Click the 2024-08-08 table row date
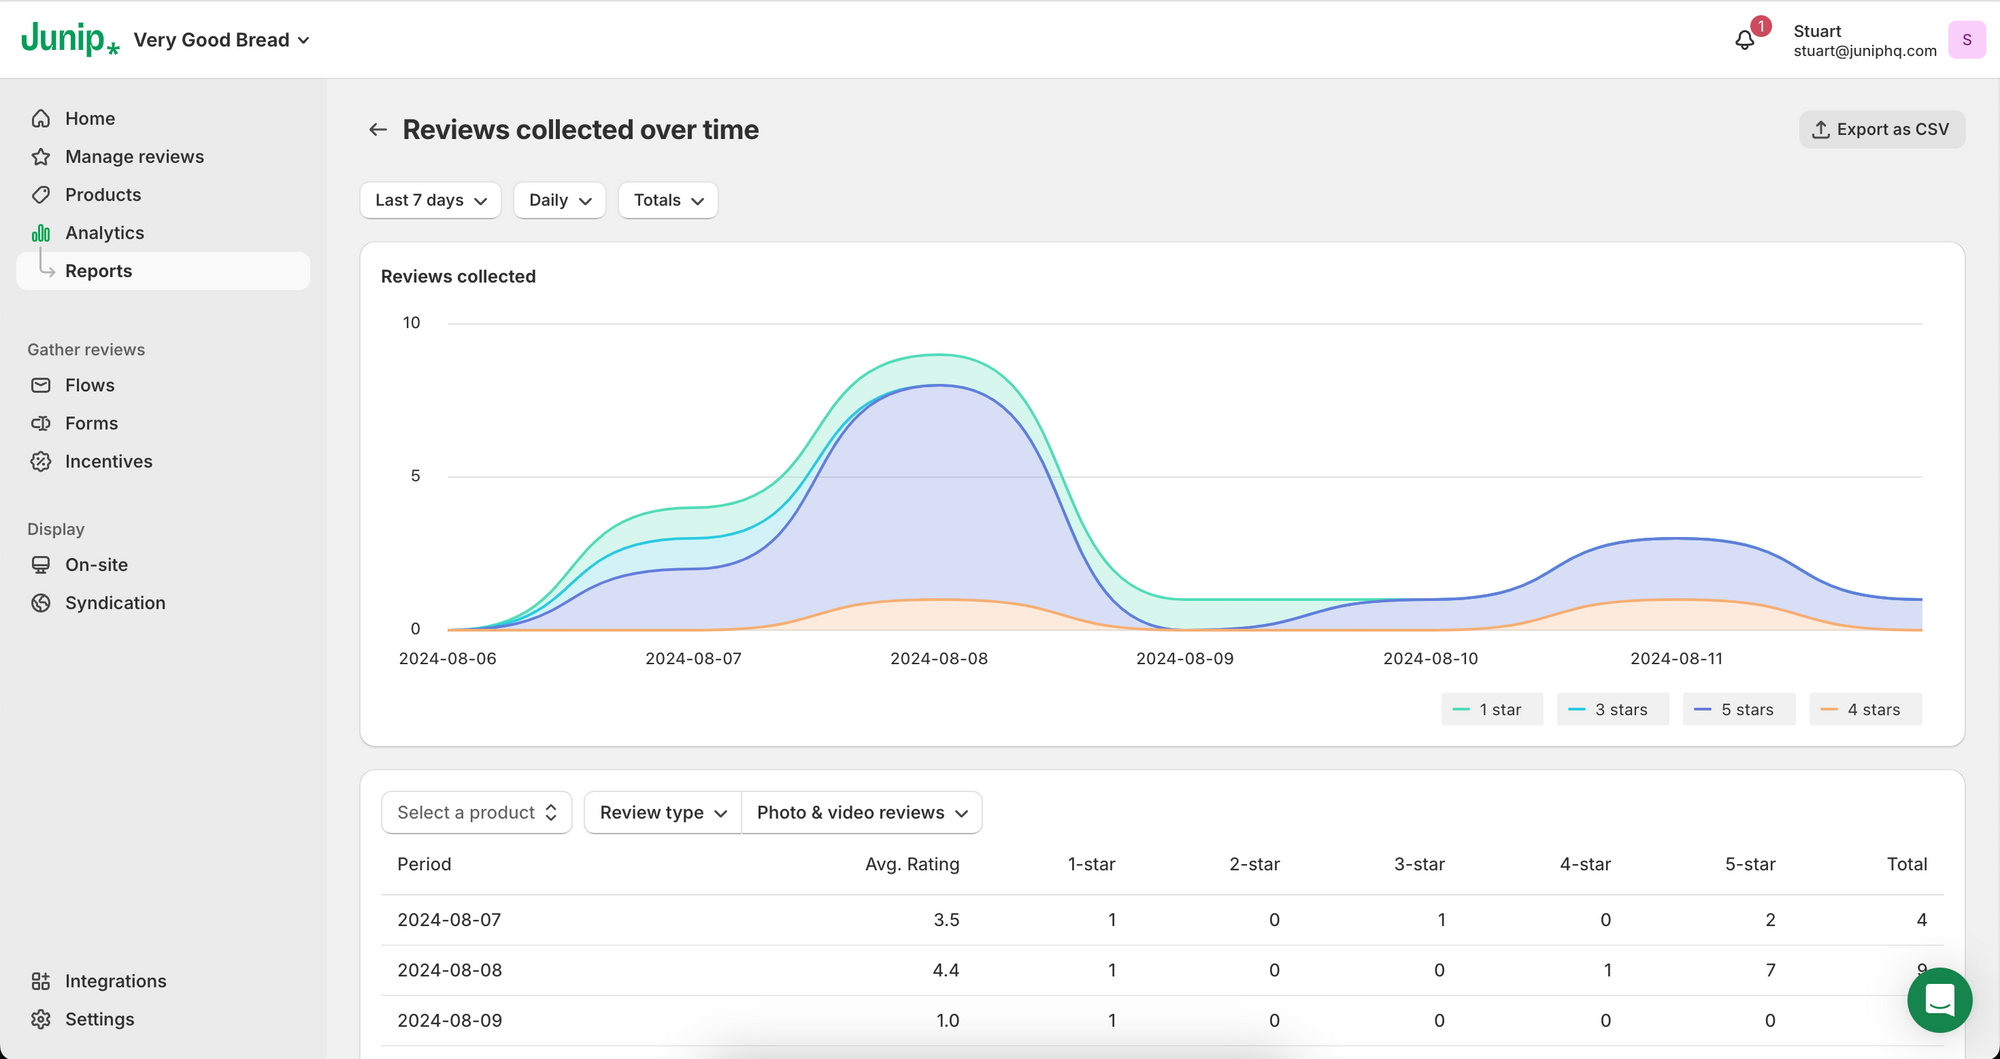The image size is (2000, 1059). pyautogui.click(x=449, y=970)
